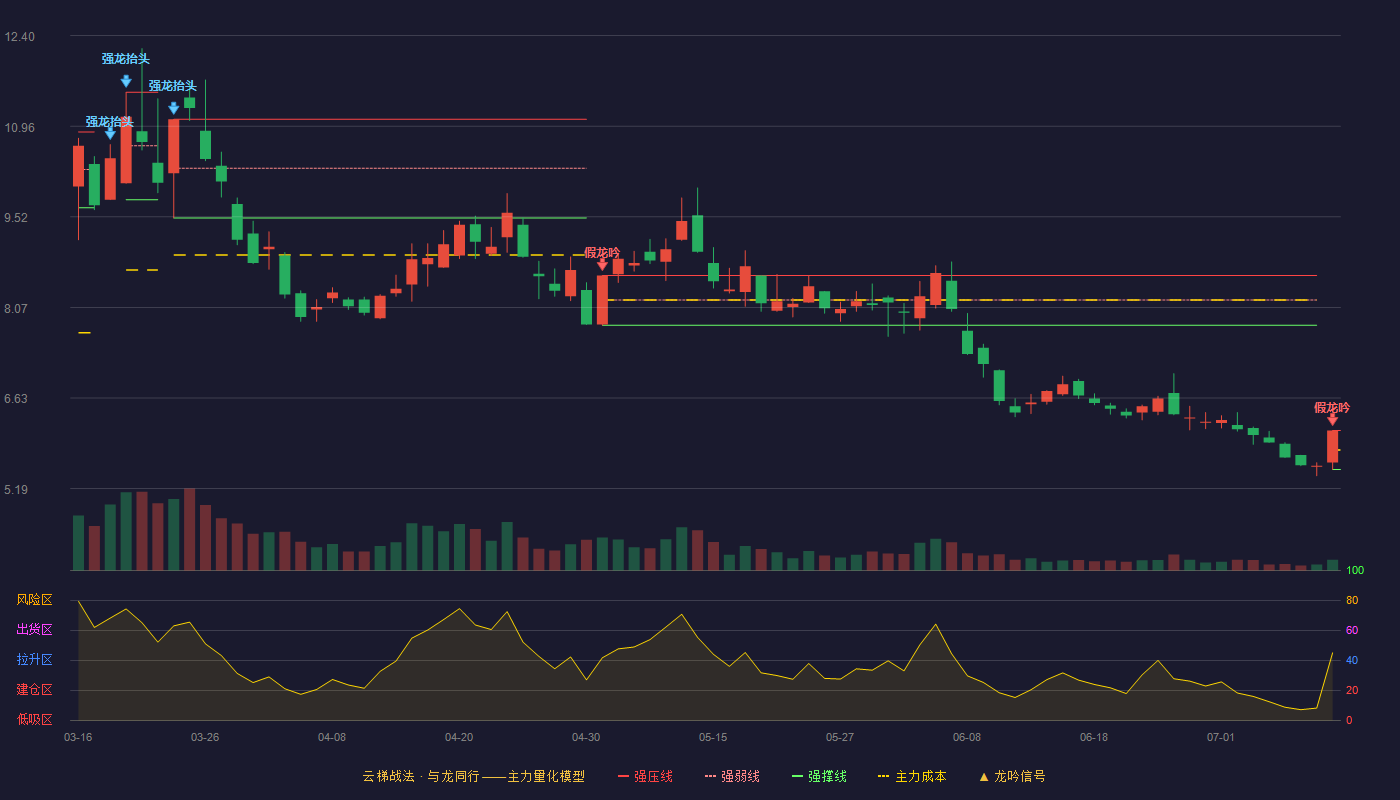This screenshot has height=800, width=1400.
Task: Select the 拉升区 zone label
Action: click(34, 660)
